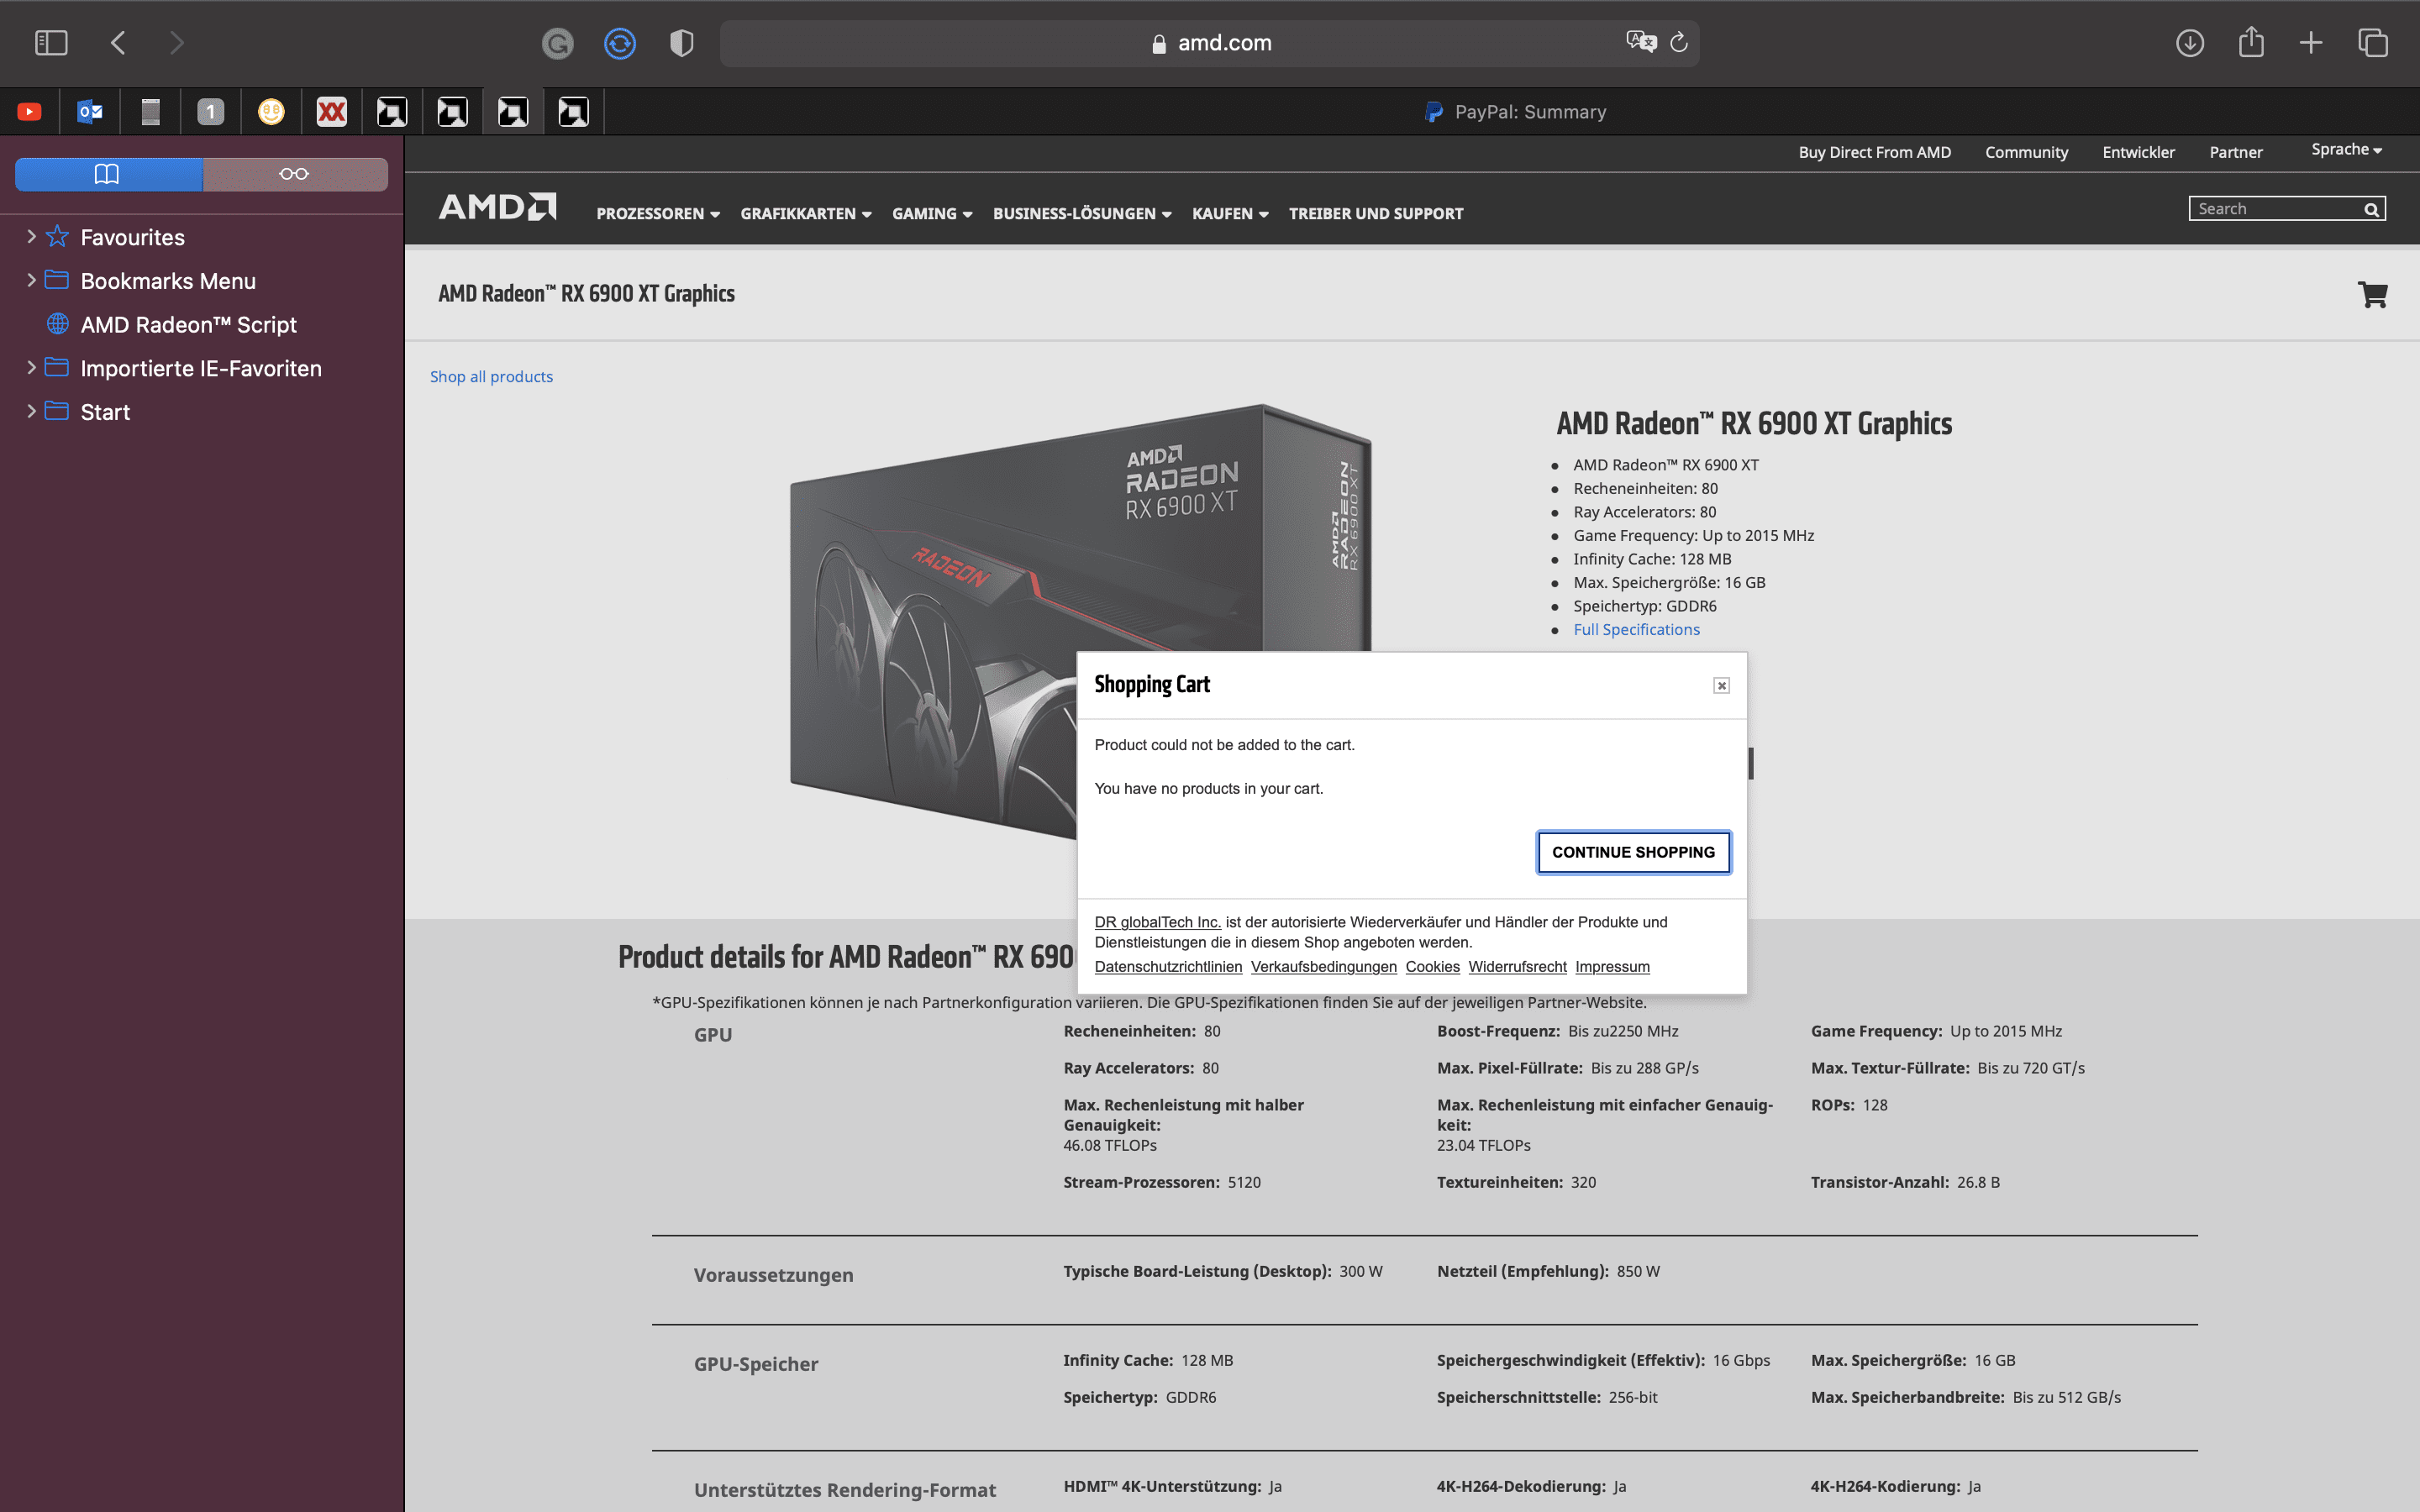Screen dimensions: 2420x1512
Task: Open the red XX pinned tab
Action: 332,112
